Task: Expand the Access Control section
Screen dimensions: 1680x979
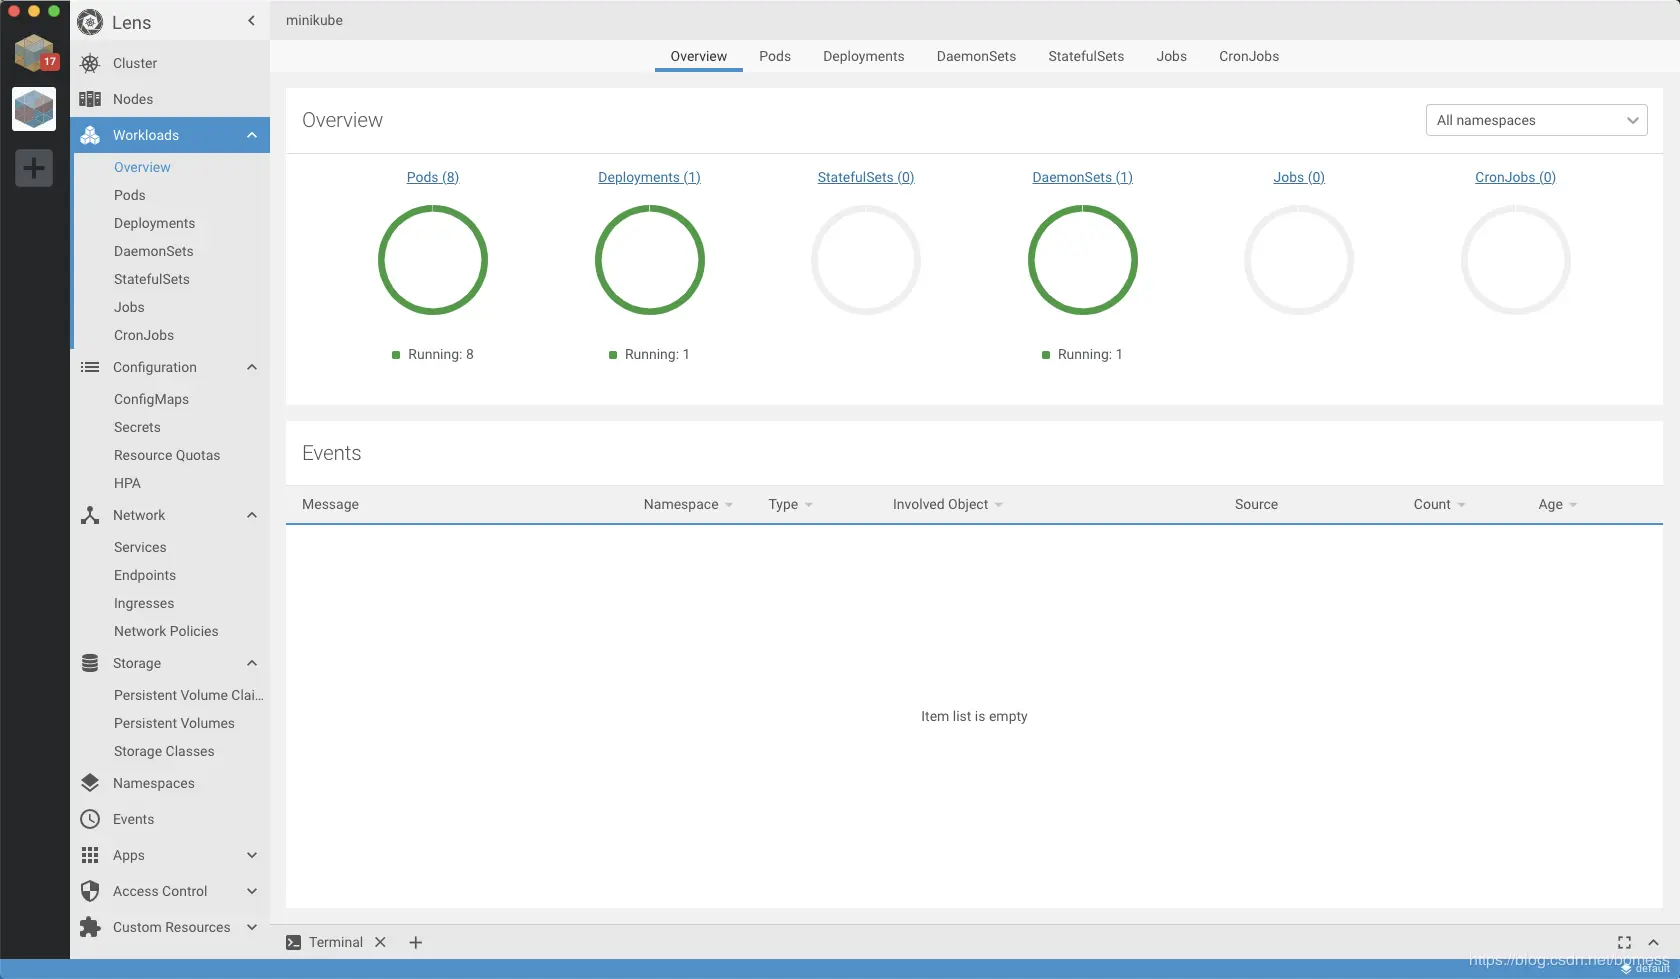Action: pyautogui.click(x=252, y=891)
